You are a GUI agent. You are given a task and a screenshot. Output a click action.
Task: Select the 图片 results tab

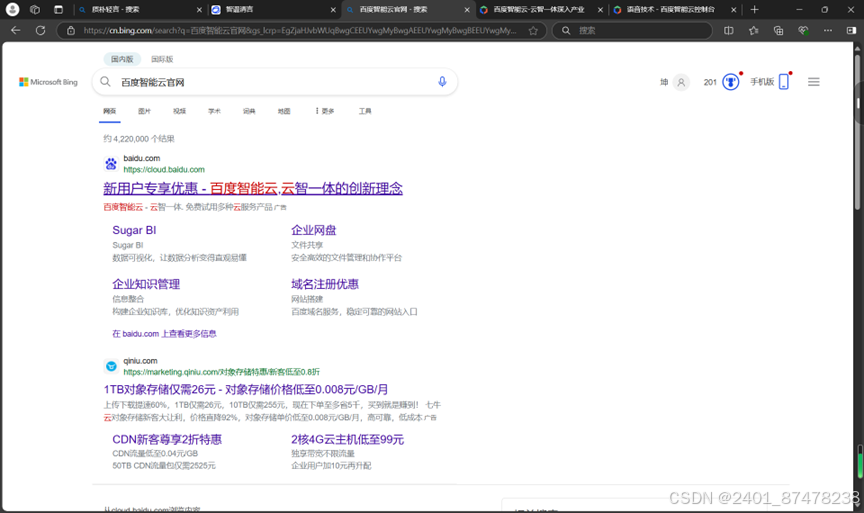point(144,111)
